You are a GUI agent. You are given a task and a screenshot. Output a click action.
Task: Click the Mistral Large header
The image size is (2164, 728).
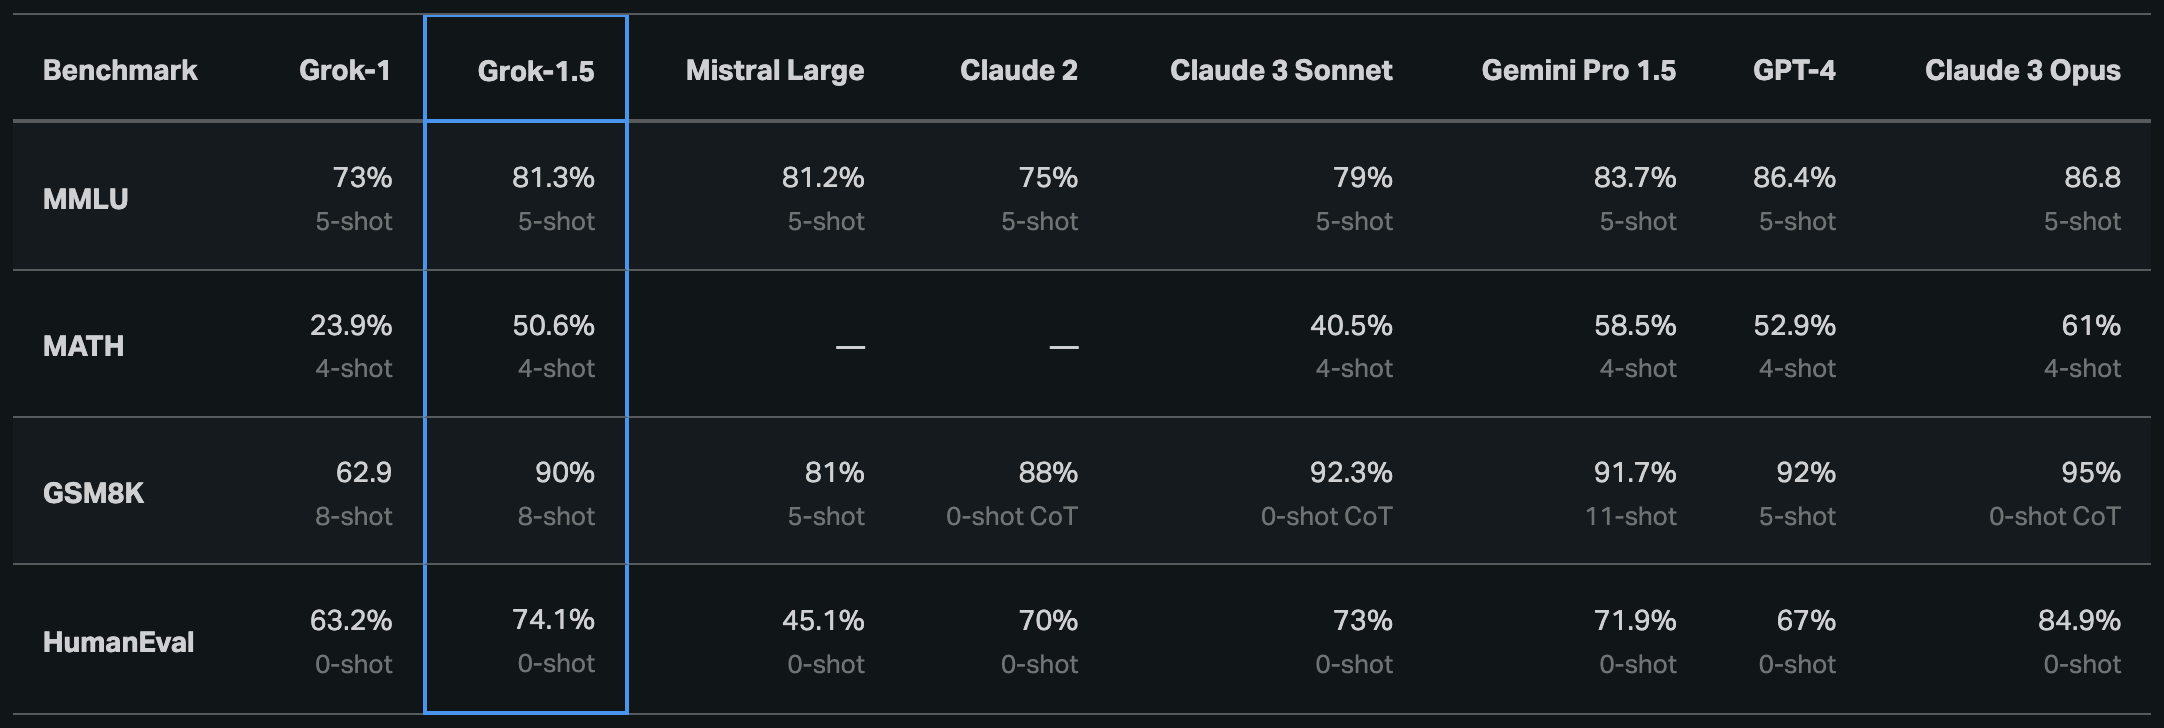pos(774,70)
